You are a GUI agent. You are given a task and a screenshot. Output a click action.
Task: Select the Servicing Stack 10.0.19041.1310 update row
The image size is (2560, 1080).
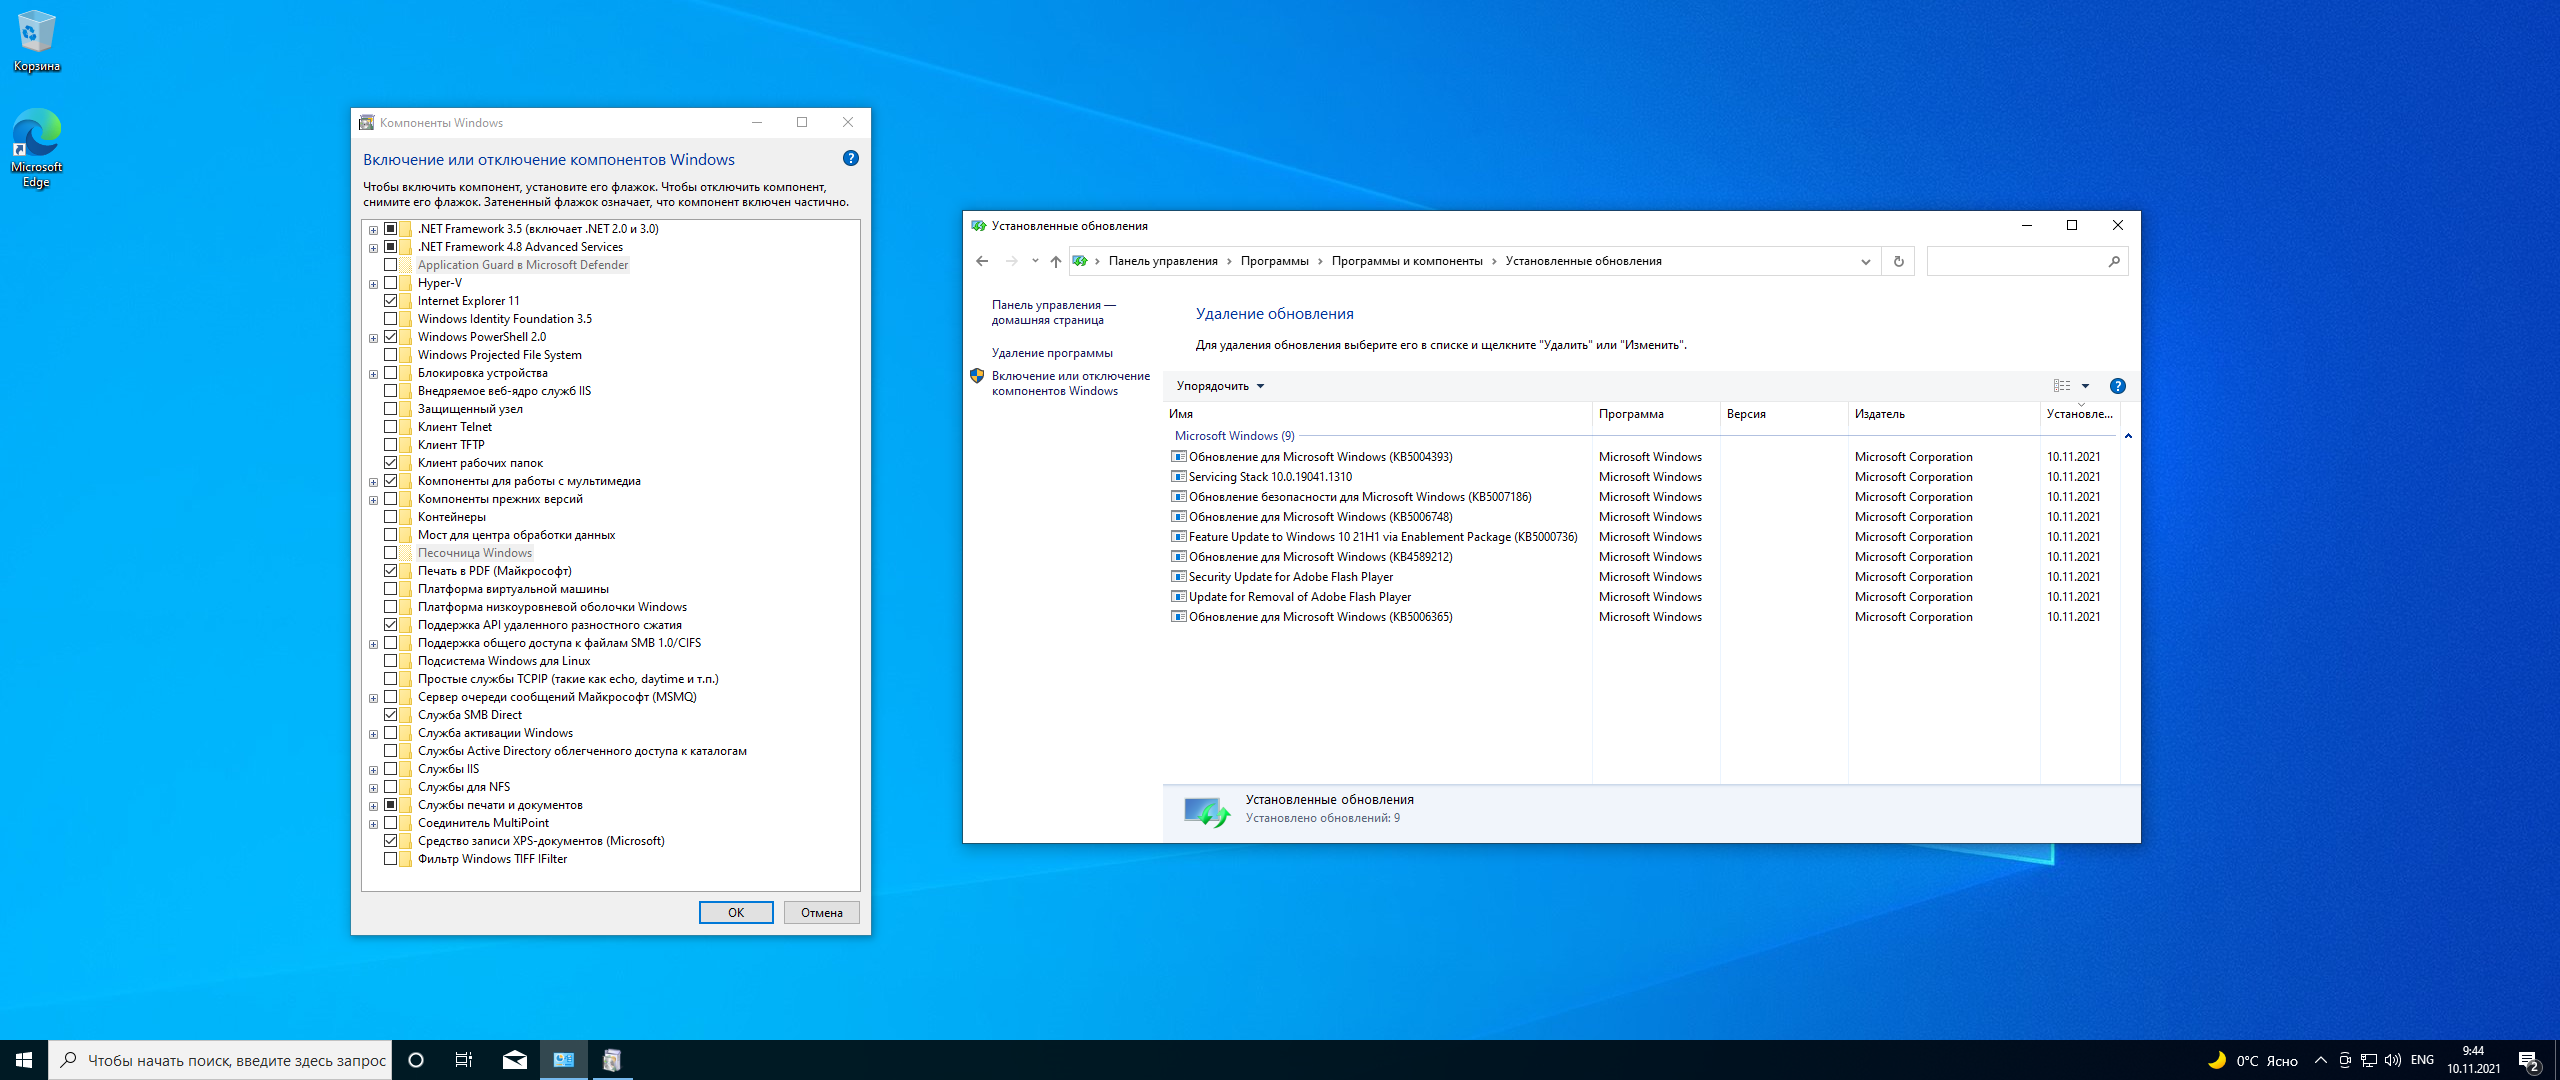tap(1640, 477)
